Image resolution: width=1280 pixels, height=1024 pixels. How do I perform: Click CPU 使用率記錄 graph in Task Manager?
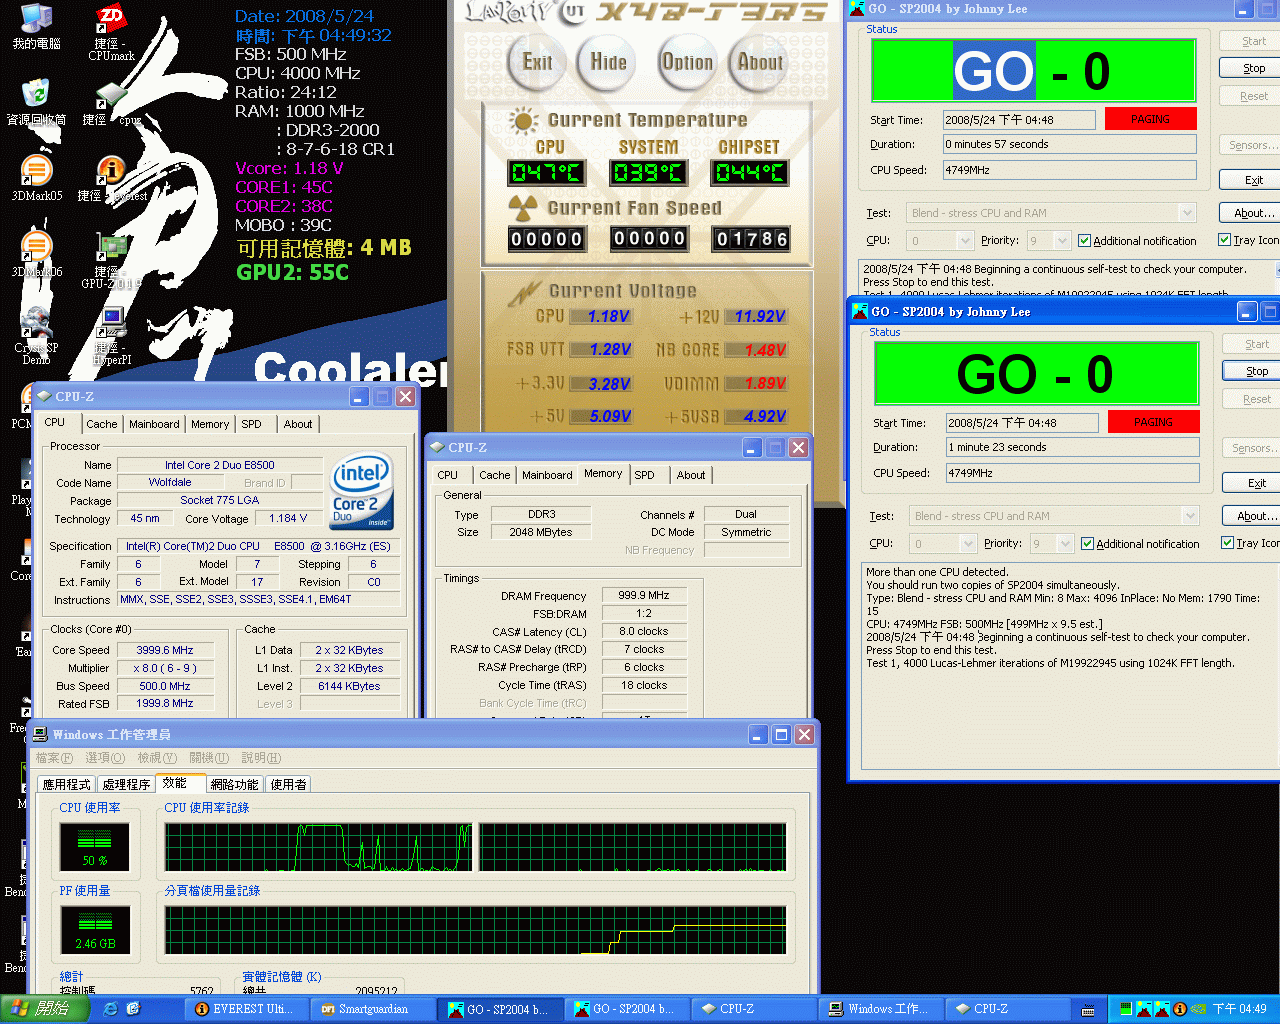[x=476, y=847]
